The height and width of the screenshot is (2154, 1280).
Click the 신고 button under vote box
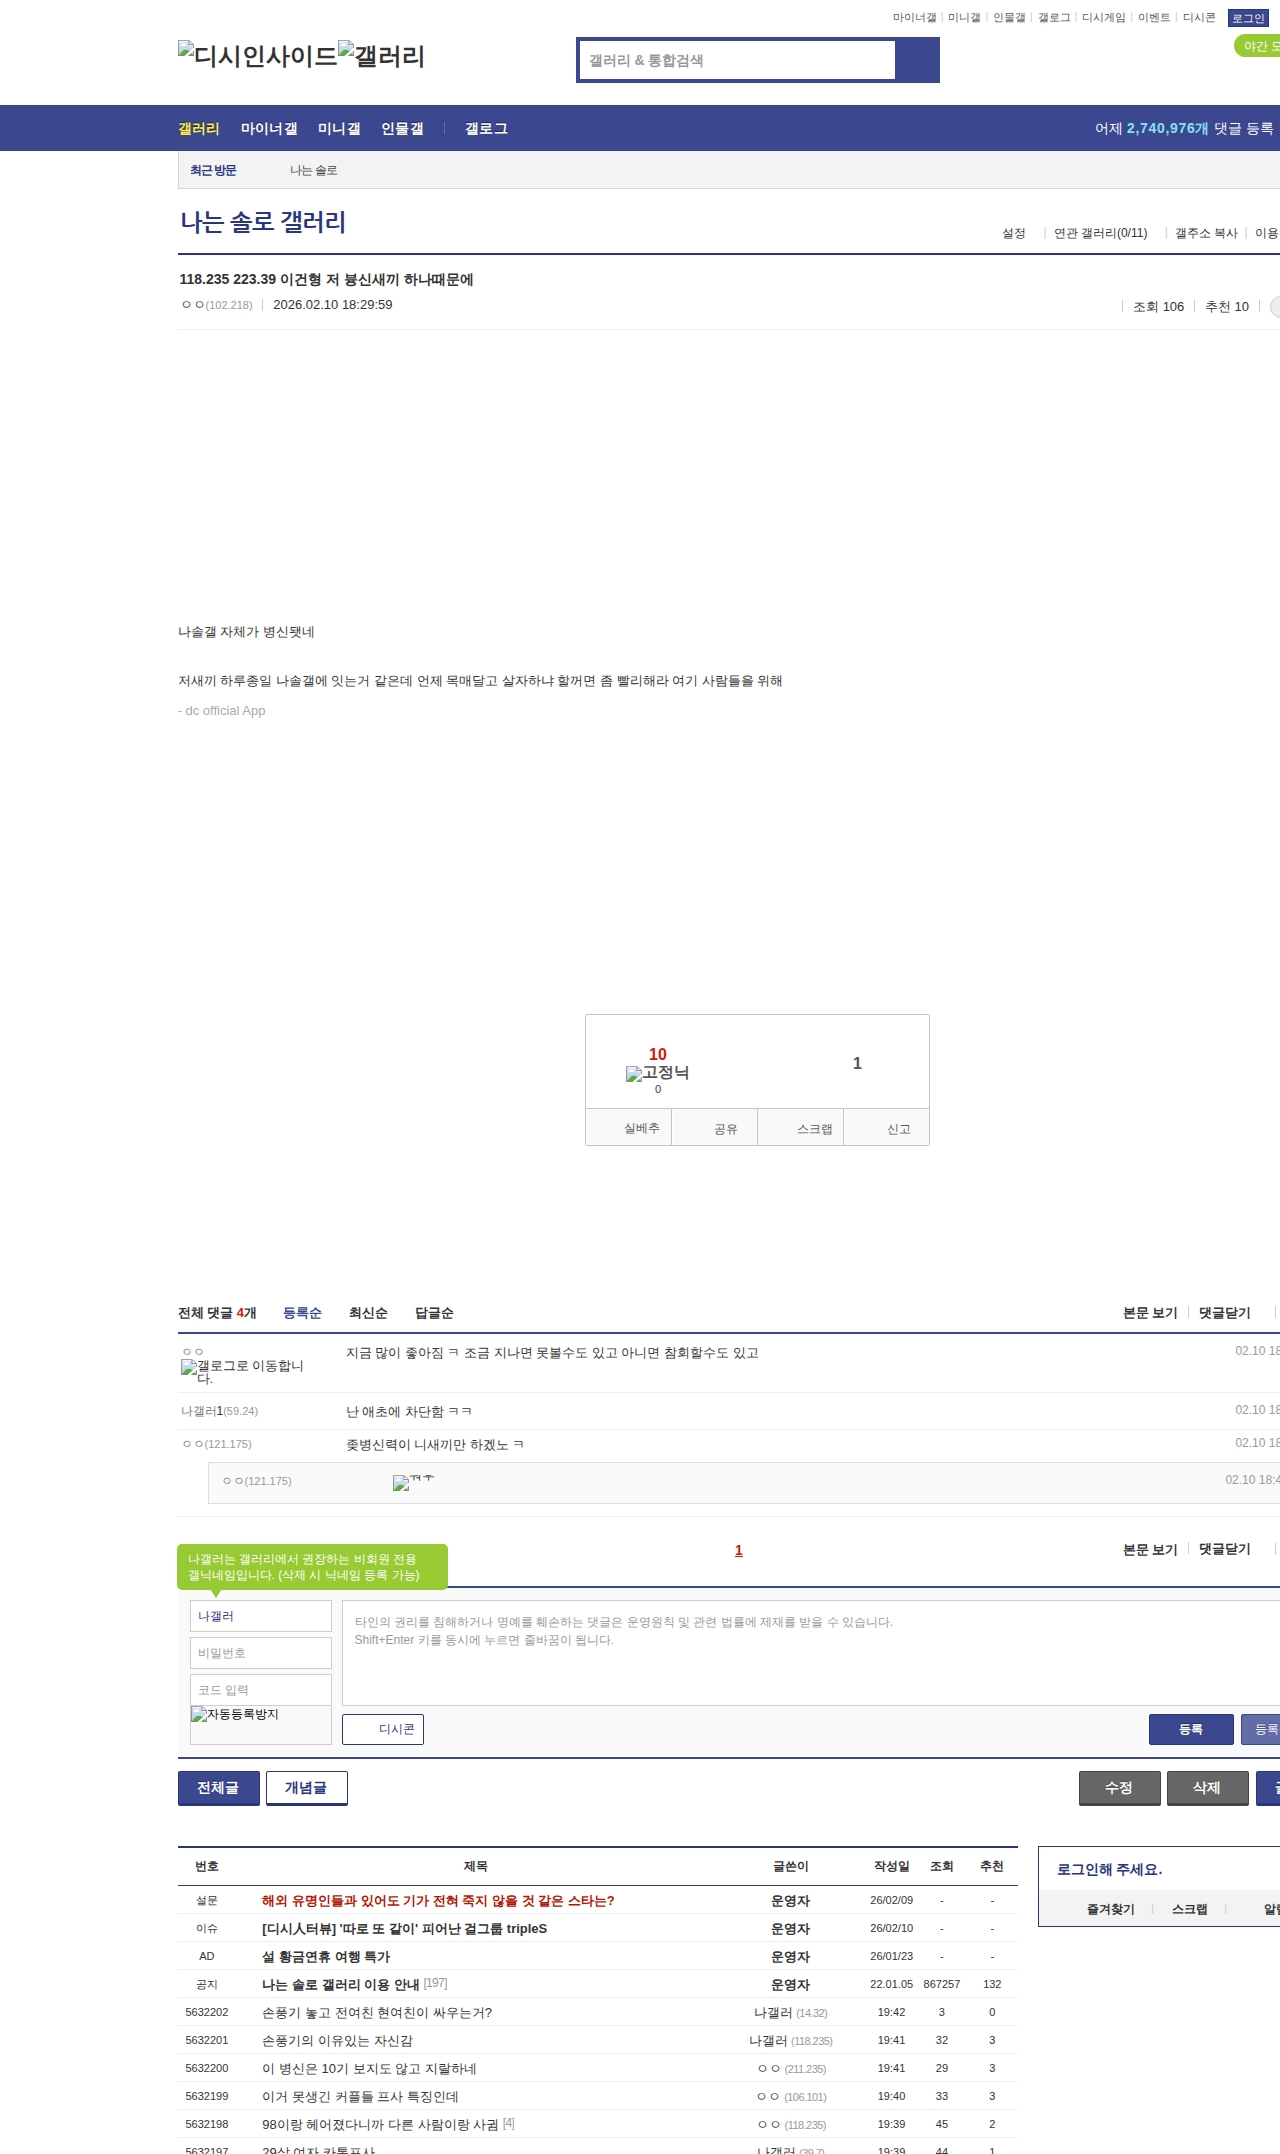click(898, 1129)
